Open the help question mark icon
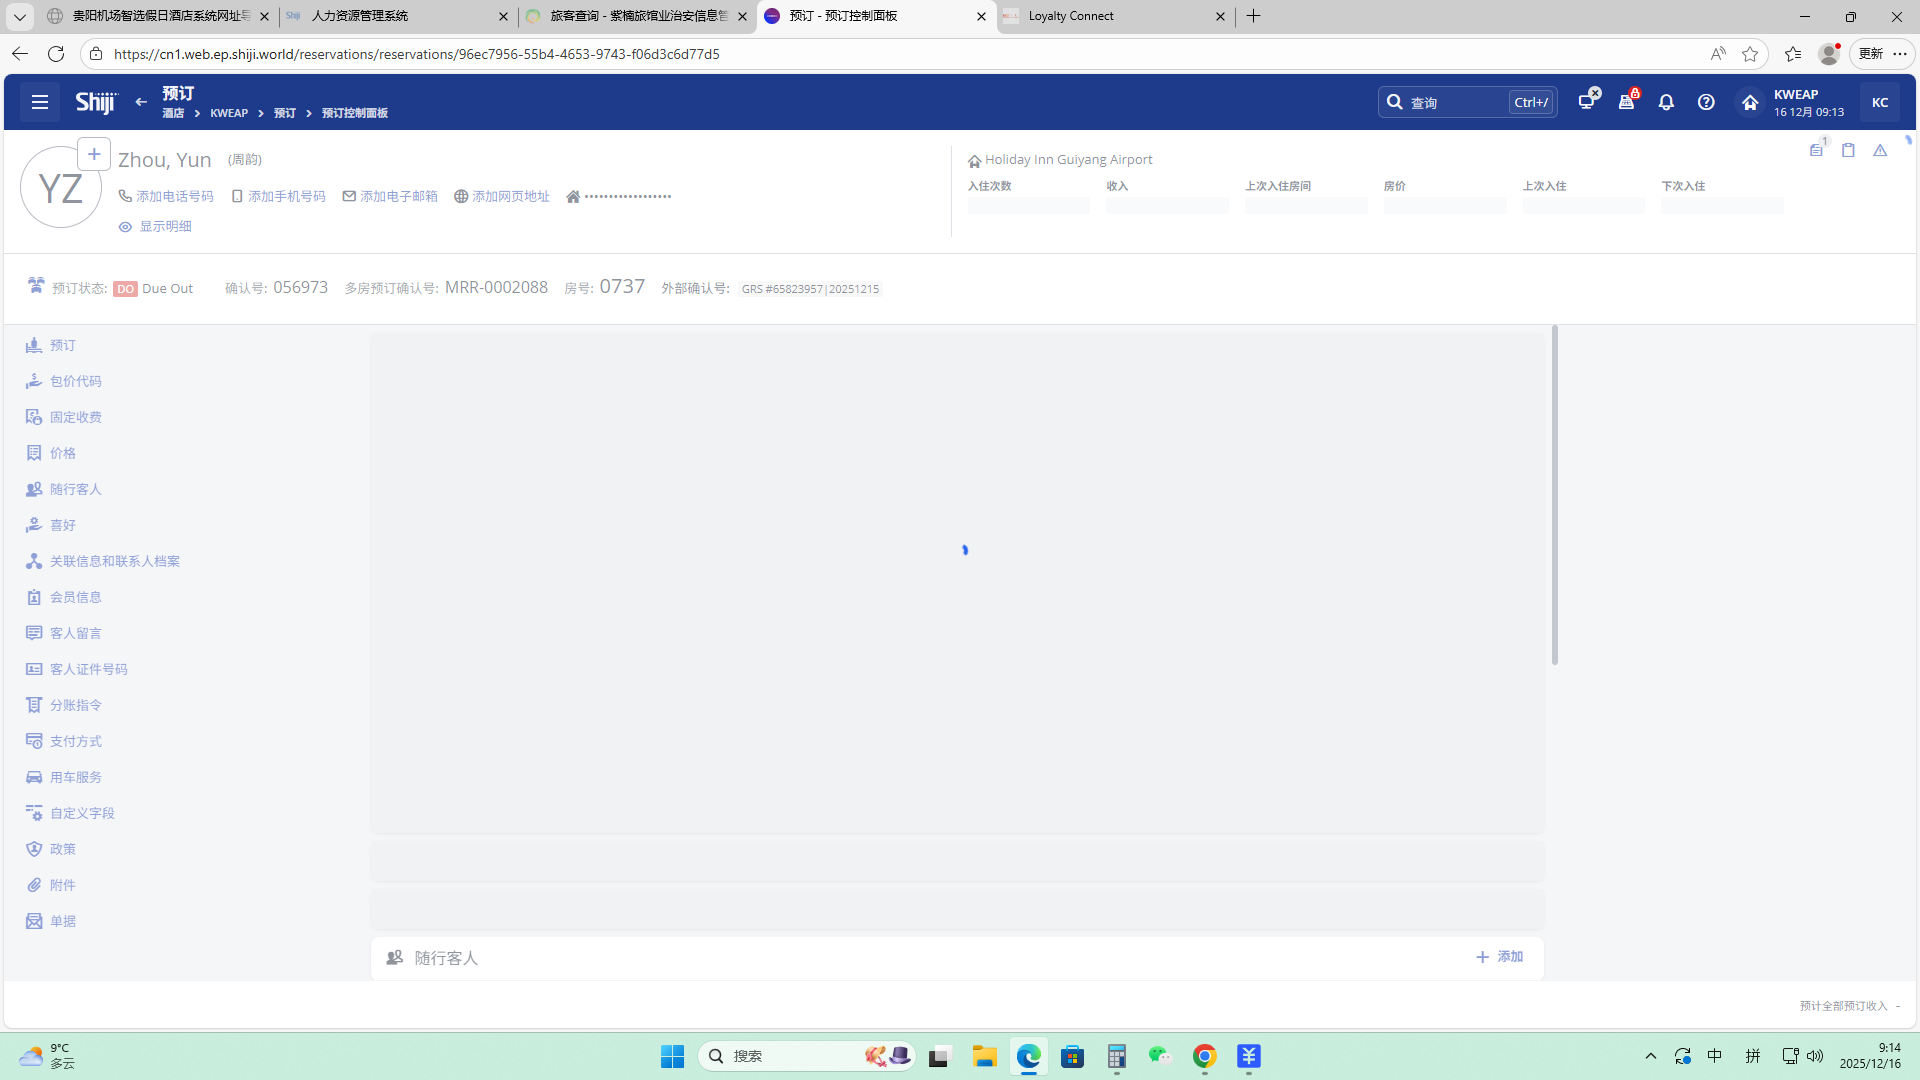The image size is (1920, 1080). coord(1706,102)
